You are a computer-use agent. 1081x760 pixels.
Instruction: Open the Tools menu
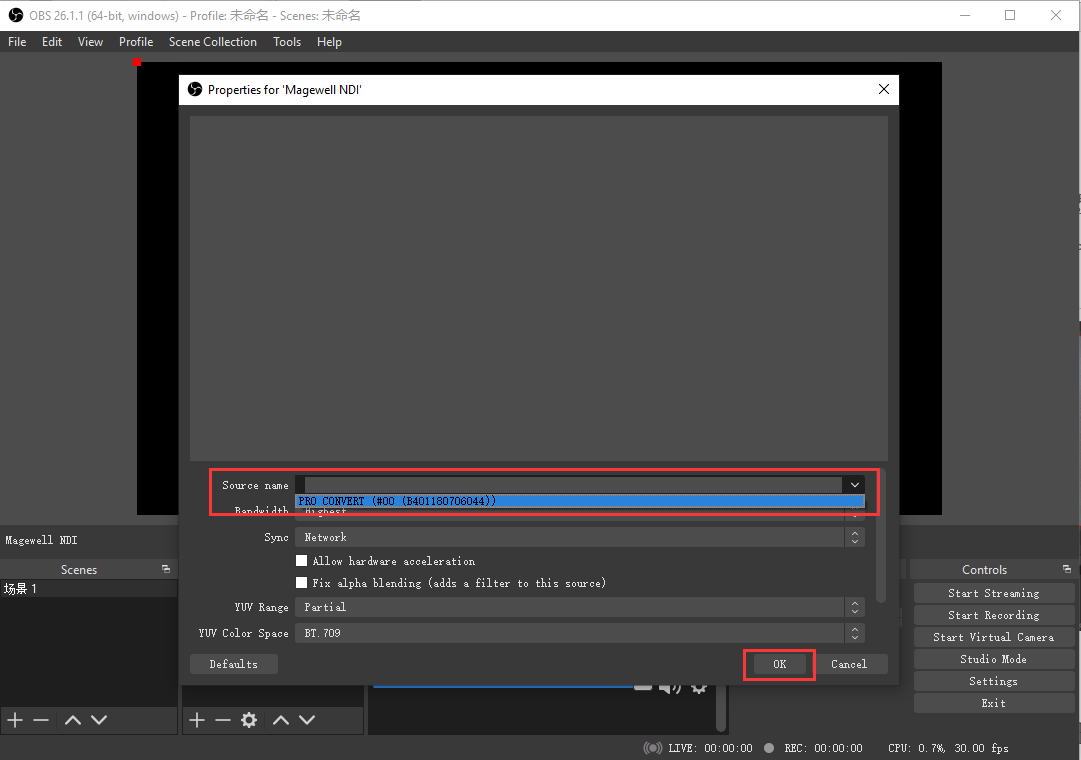287,42
